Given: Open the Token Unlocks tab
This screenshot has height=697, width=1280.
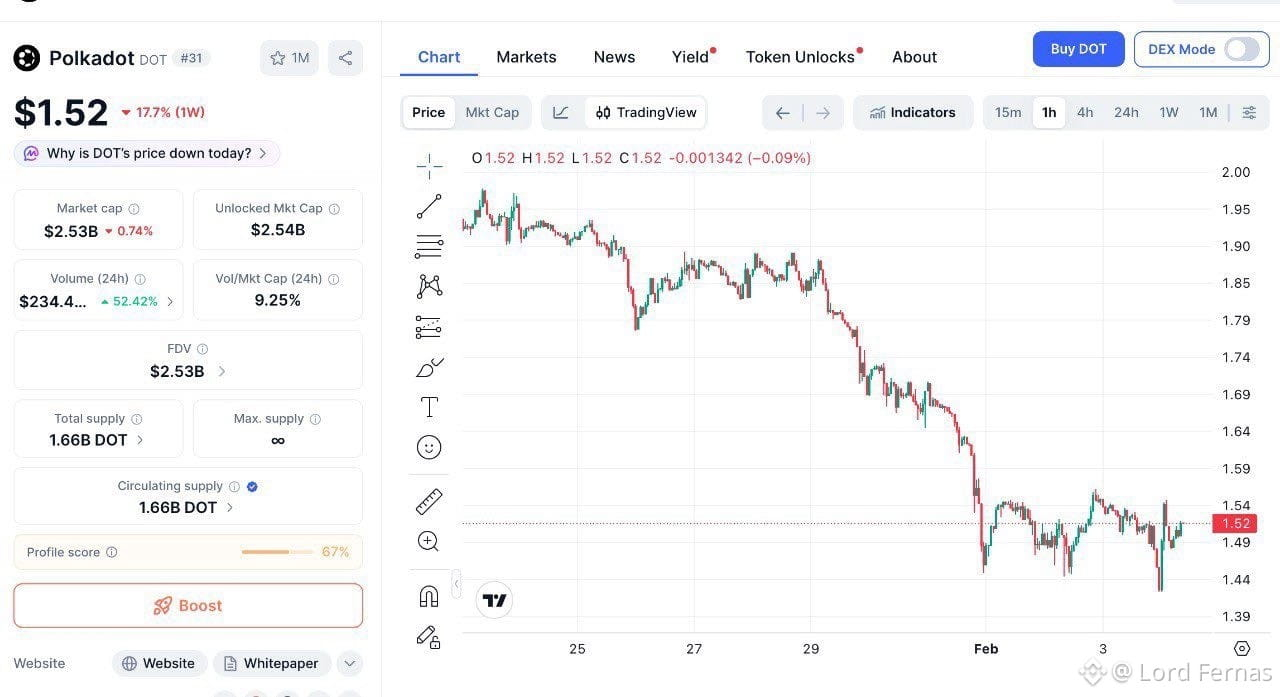Looking at the screenshot, I should 800,57.
